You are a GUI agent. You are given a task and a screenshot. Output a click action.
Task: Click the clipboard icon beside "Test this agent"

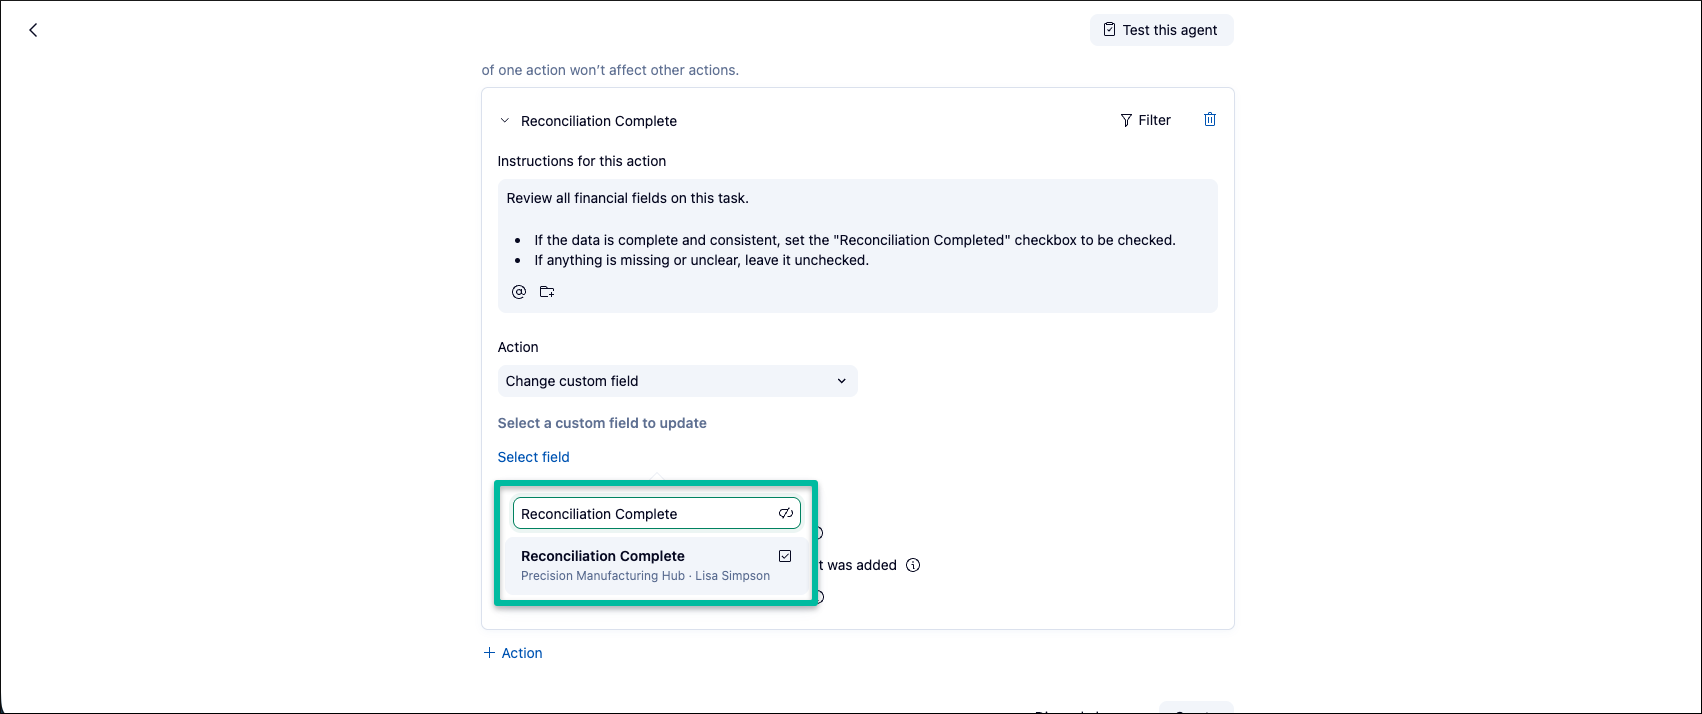tap(1109, 30)
